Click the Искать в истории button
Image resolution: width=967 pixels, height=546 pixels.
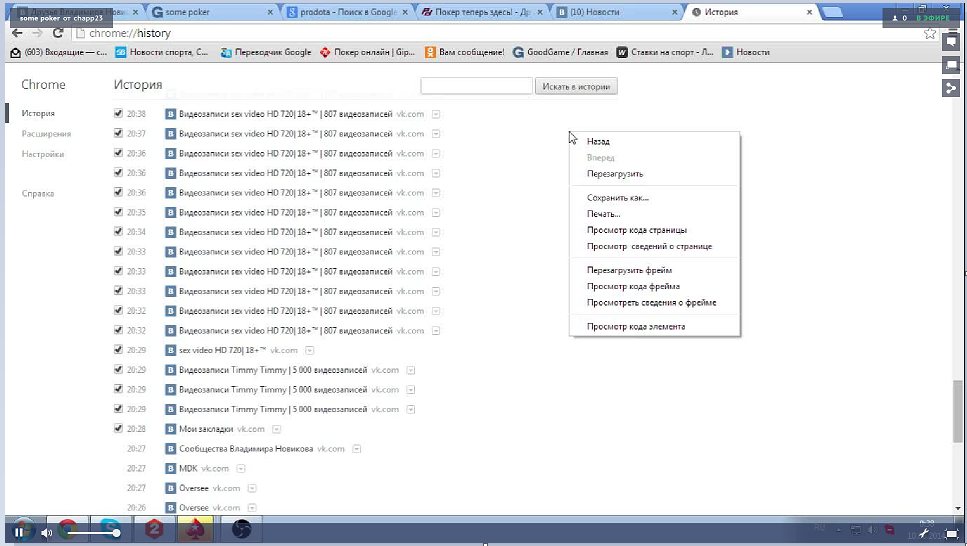[576, 86]
